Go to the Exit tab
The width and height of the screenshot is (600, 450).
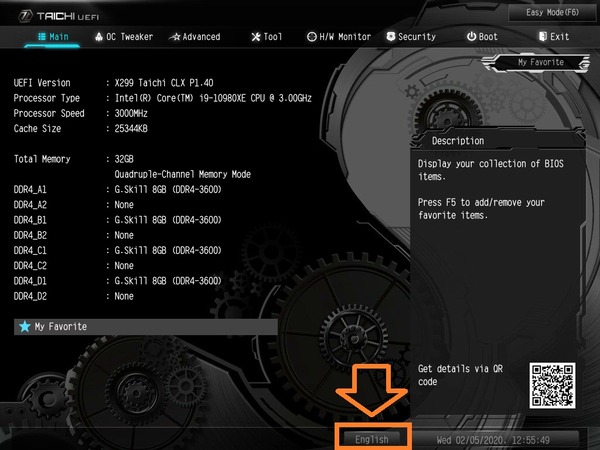point(554,37)
